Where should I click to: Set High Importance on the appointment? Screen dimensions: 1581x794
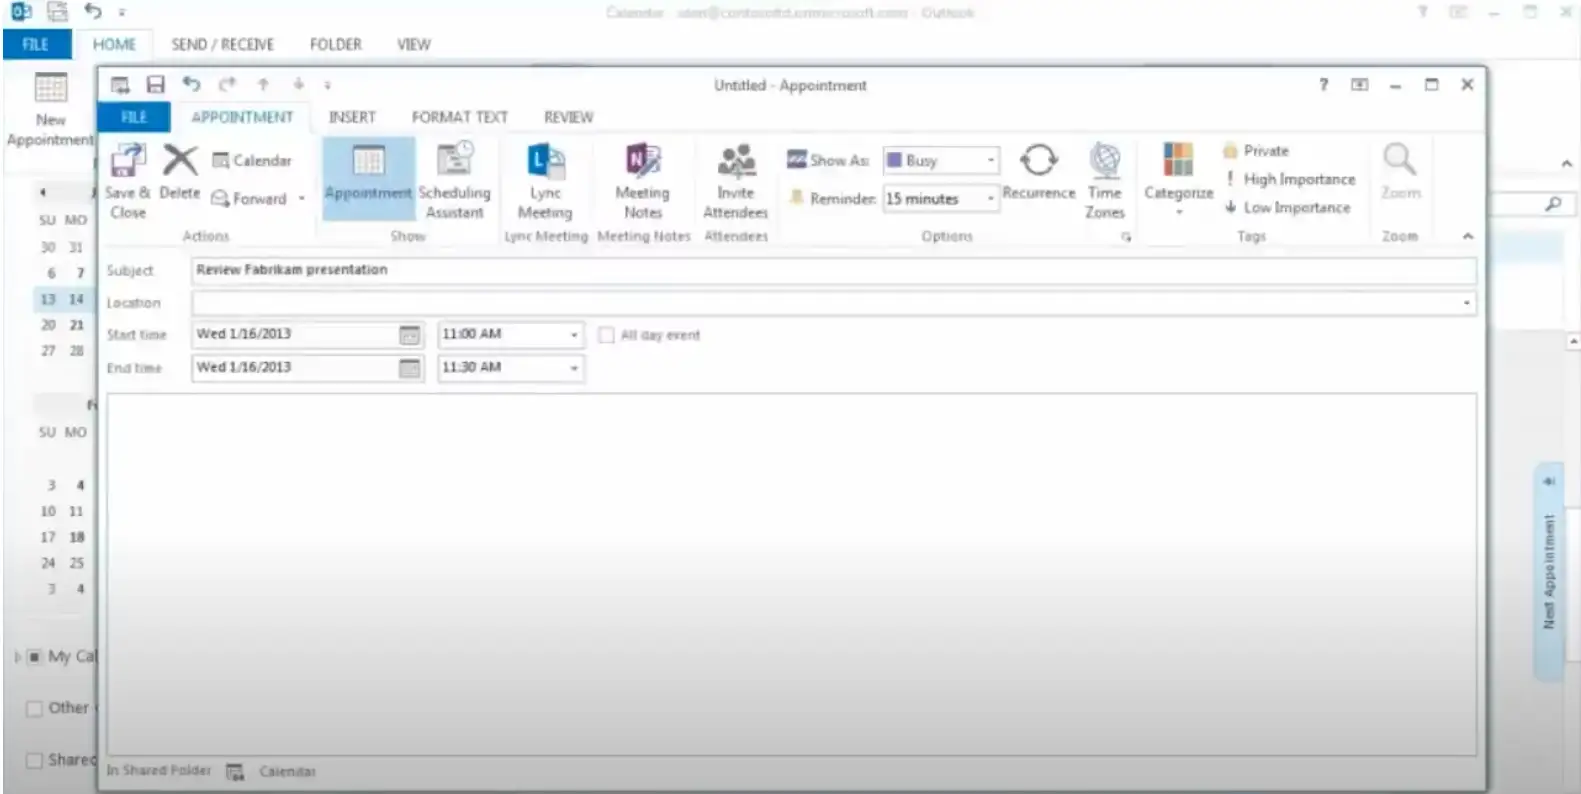tap(1298, 179)
